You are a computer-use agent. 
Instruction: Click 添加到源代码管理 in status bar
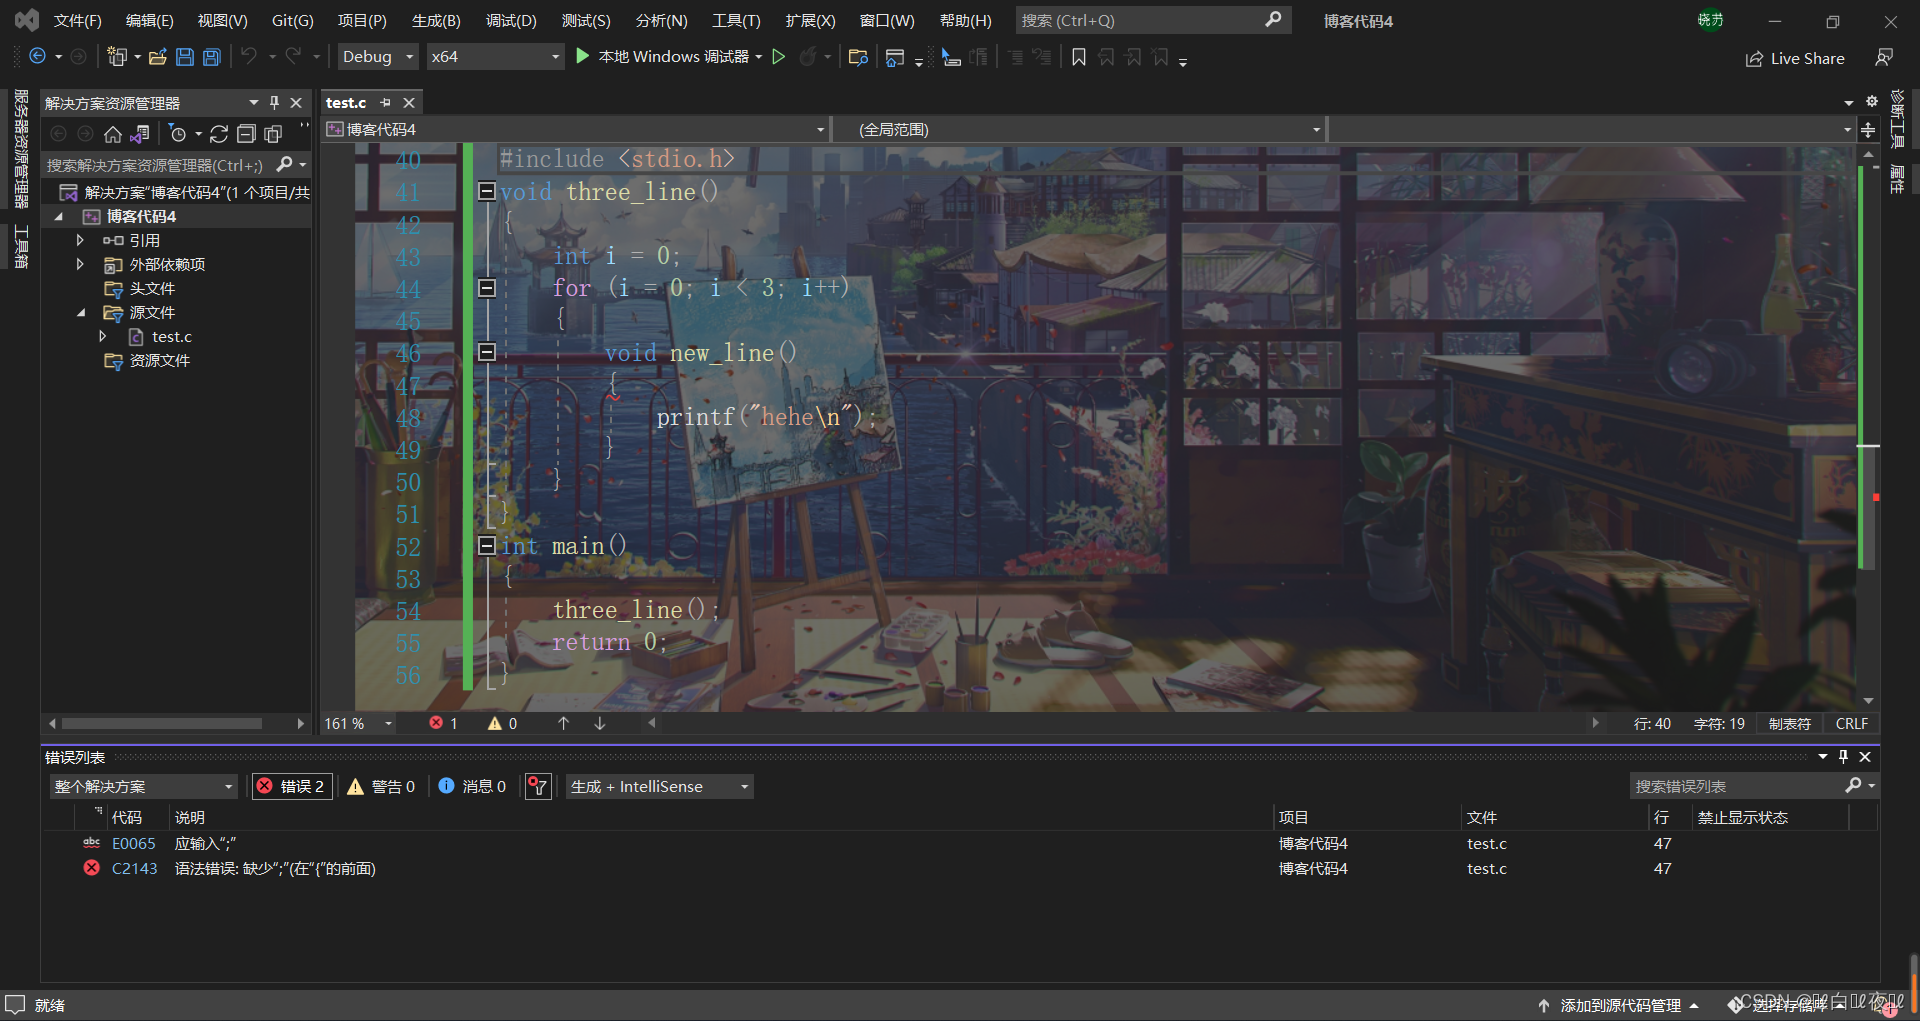coord(1619,1005)
